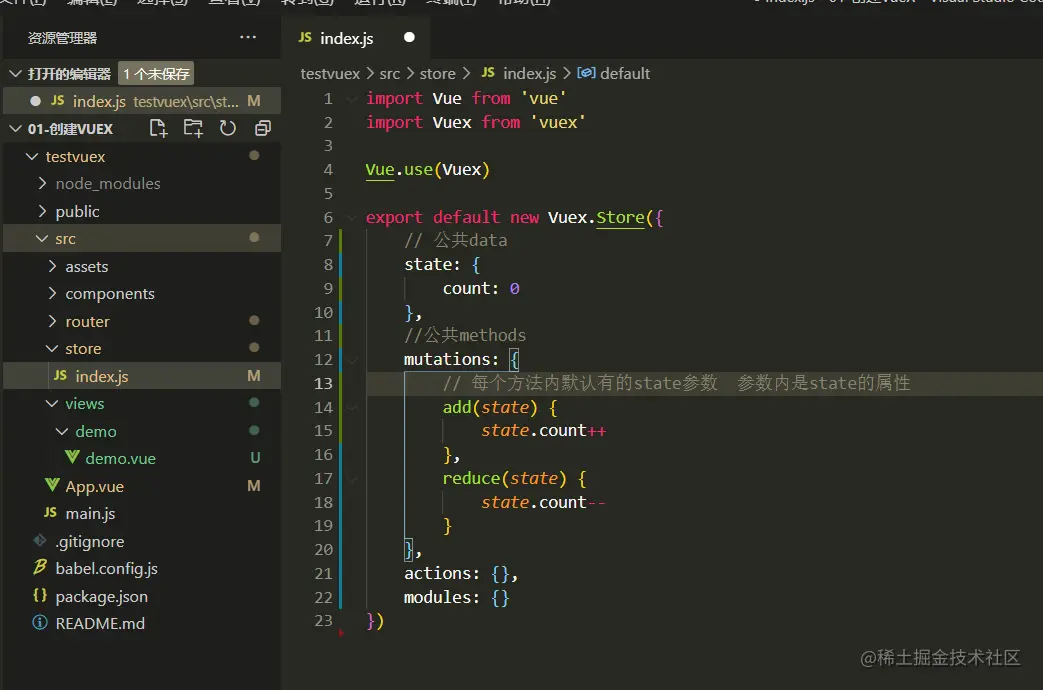Switch to the index.js editor tab
The height and width of the screenshot is (690, 1043).
(355, 38)
